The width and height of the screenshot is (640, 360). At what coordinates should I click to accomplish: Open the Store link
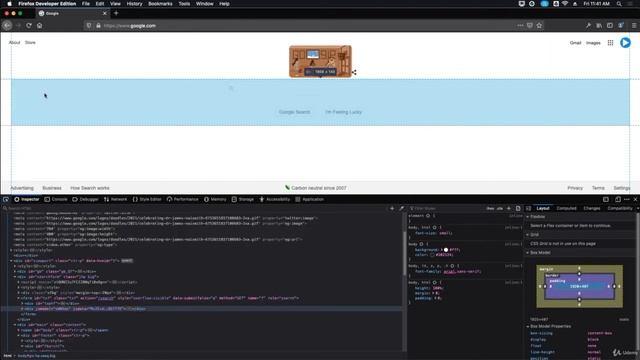30,42
